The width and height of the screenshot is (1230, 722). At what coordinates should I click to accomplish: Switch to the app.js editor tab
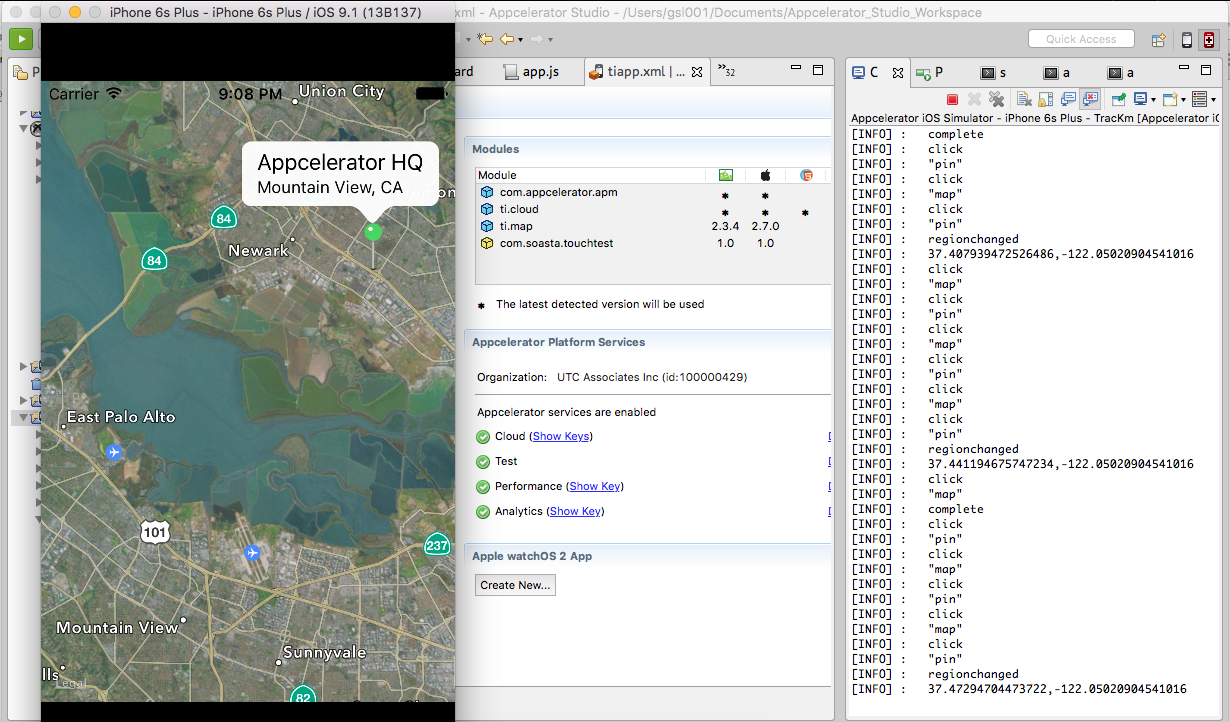(x=531, y=72)
